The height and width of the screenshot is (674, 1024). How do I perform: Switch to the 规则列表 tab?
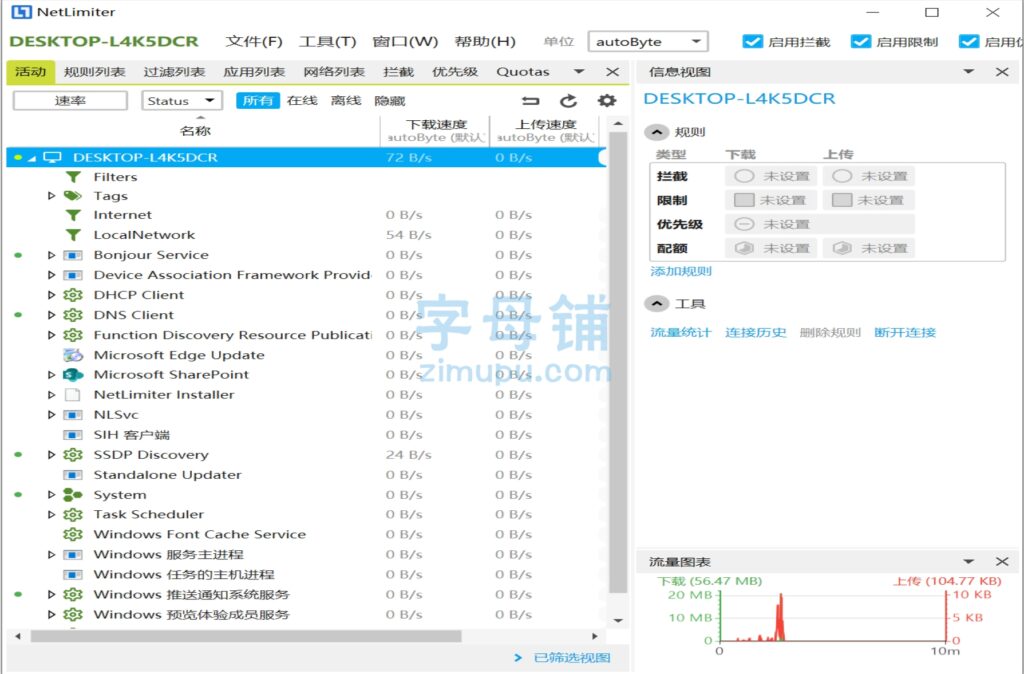tap(95, 72)
